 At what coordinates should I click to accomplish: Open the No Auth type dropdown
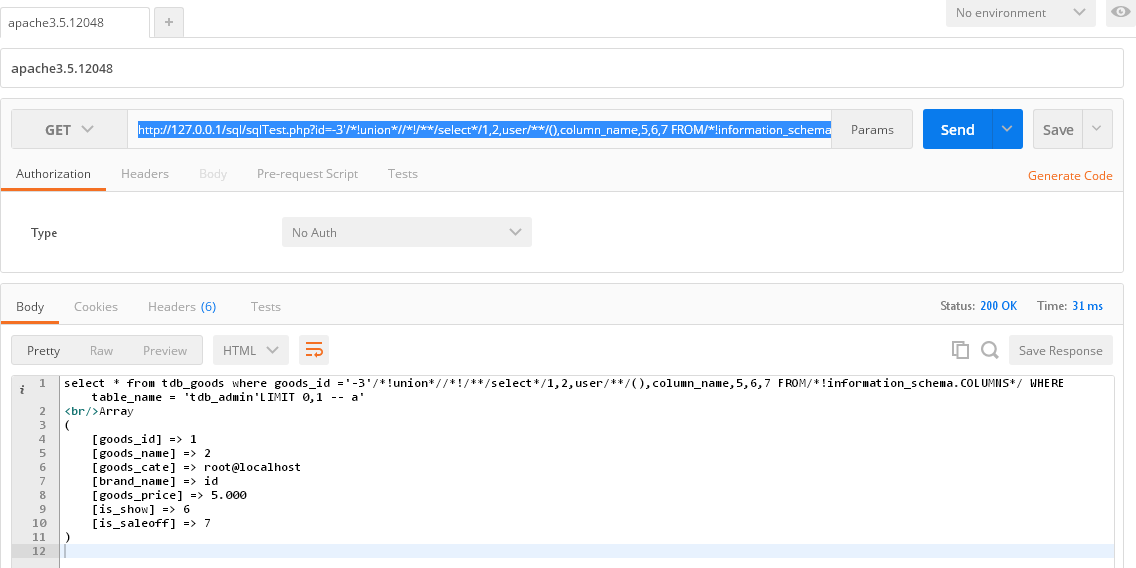pyautogui.click(x=406, y=232)
